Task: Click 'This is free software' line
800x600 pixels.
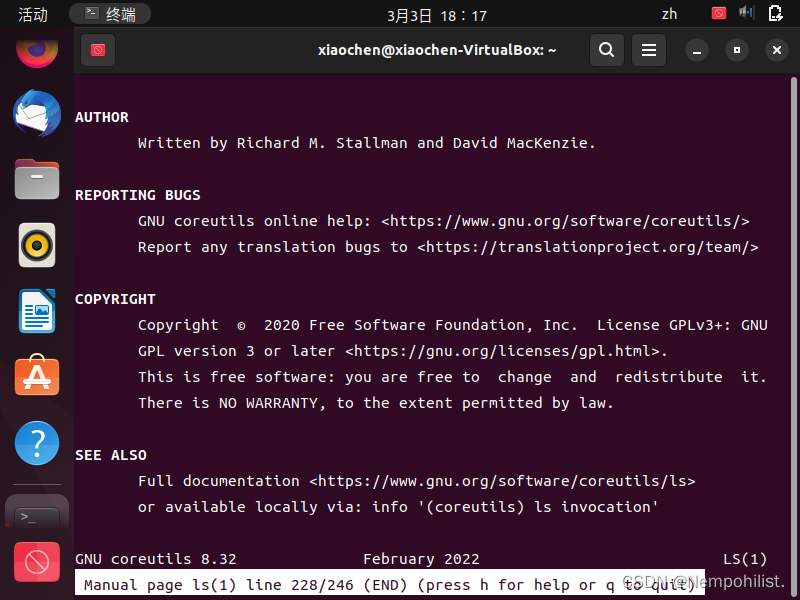Action: (x=453, y=377)
